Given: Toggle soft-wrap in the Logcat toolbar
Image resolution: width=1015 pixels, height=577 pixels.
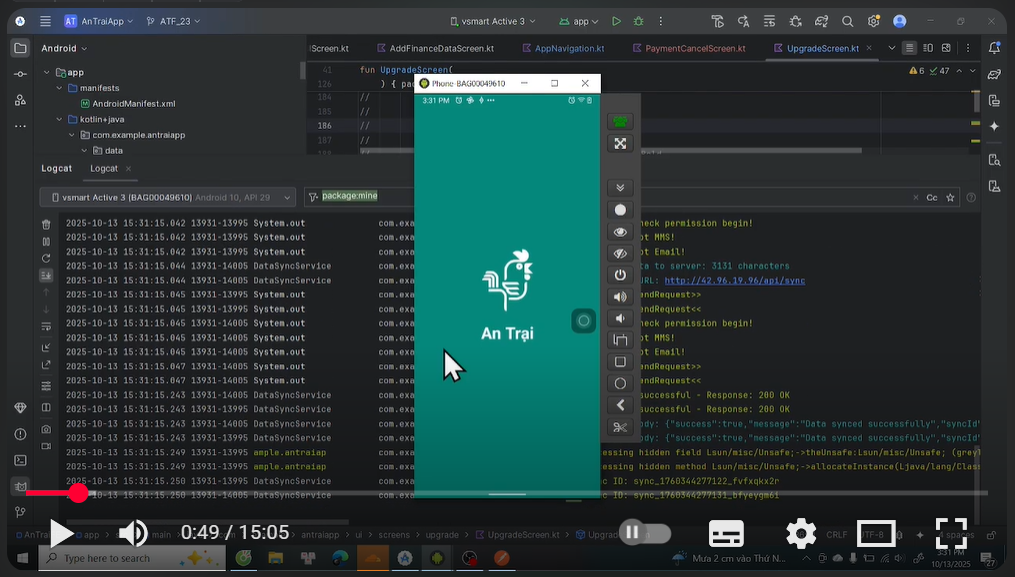Looking at the screenshot, I should pyautogui.click(x=44, y=326).
